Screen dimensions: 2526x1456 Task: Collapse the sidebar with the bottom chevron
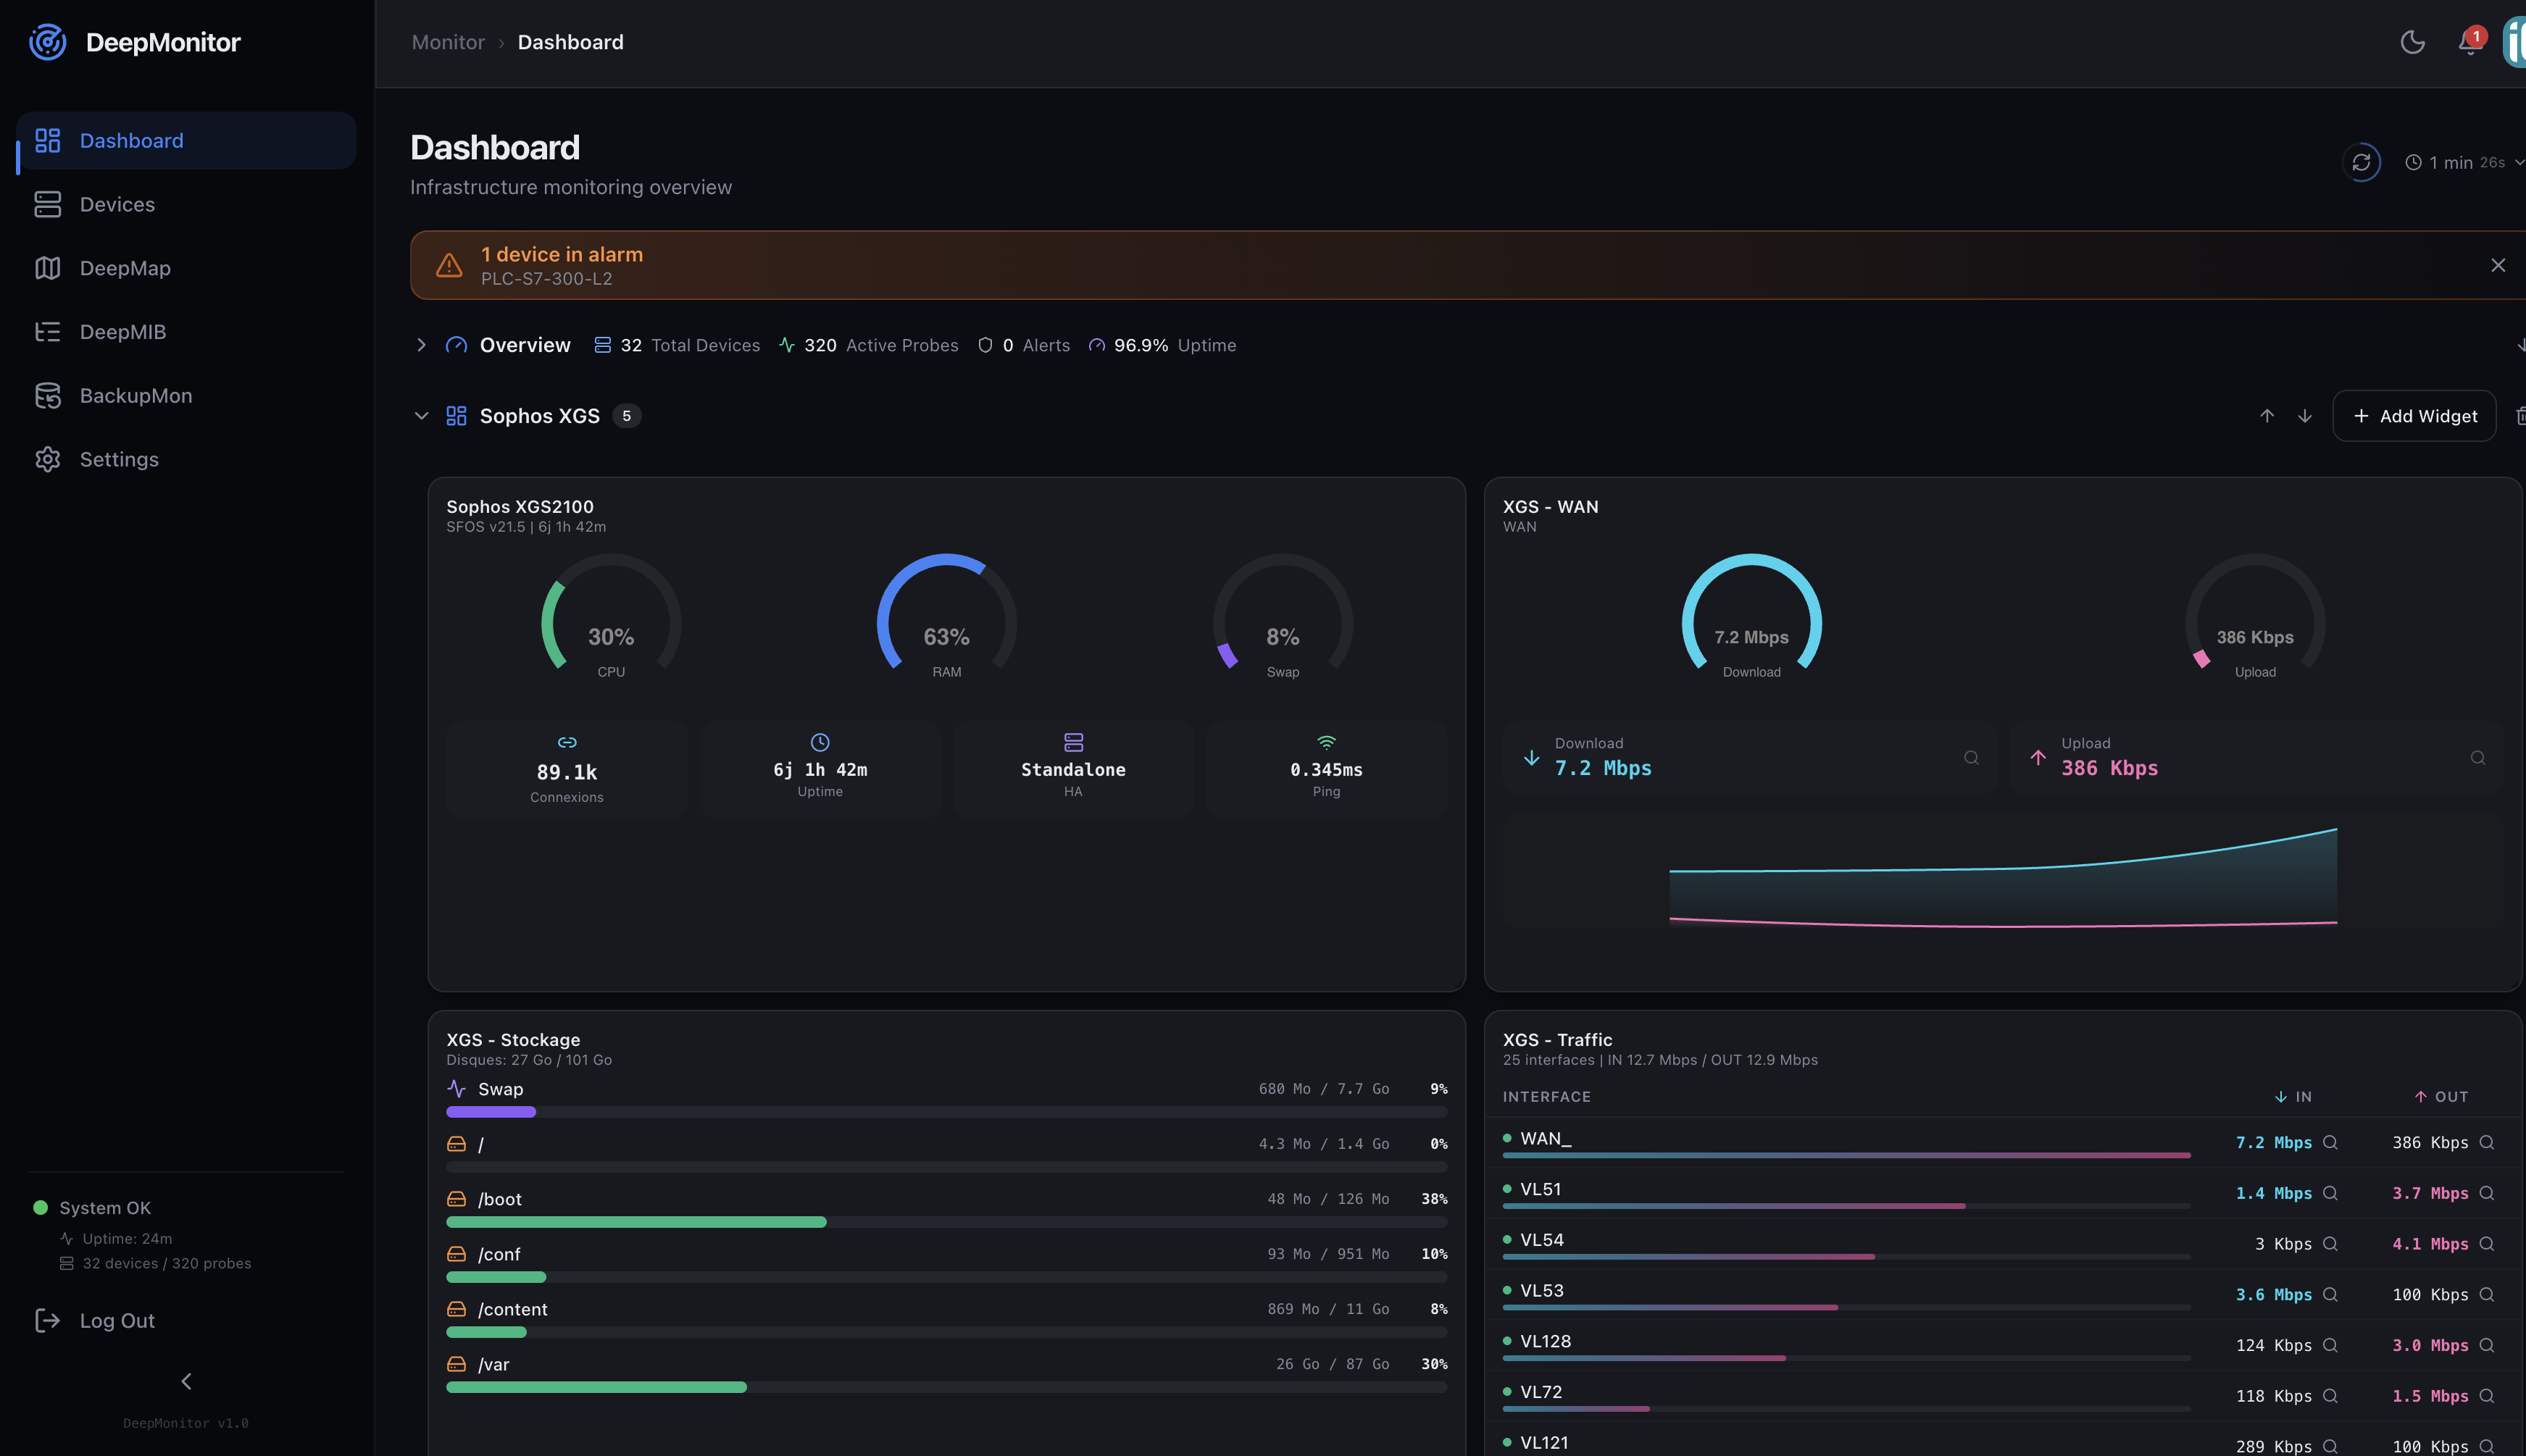tap(185, 1381)
